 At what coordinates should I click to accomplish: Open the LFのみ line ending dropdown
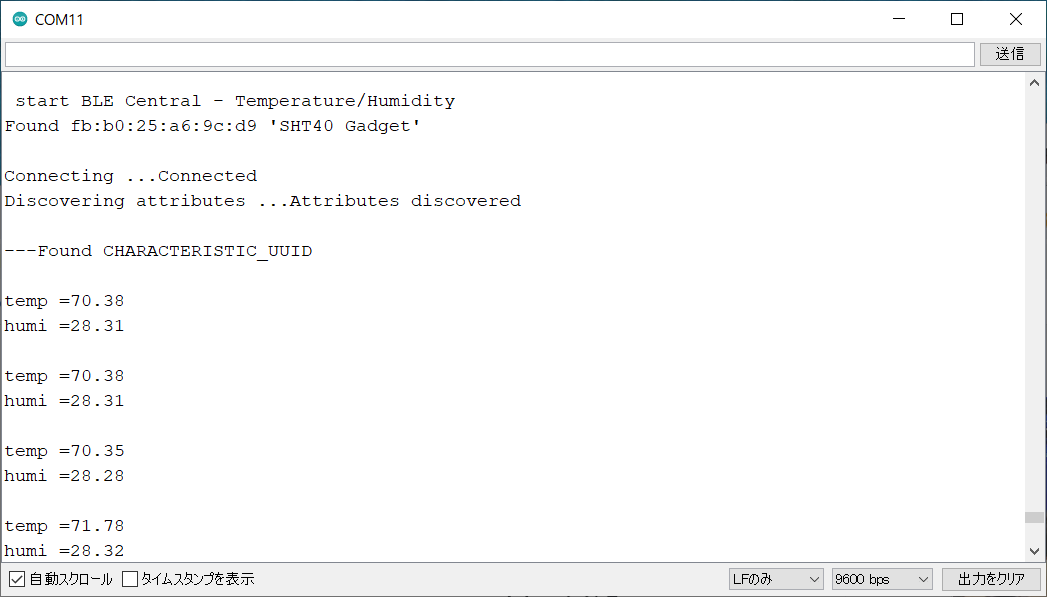pyautogui.click(x=776, y=579)
